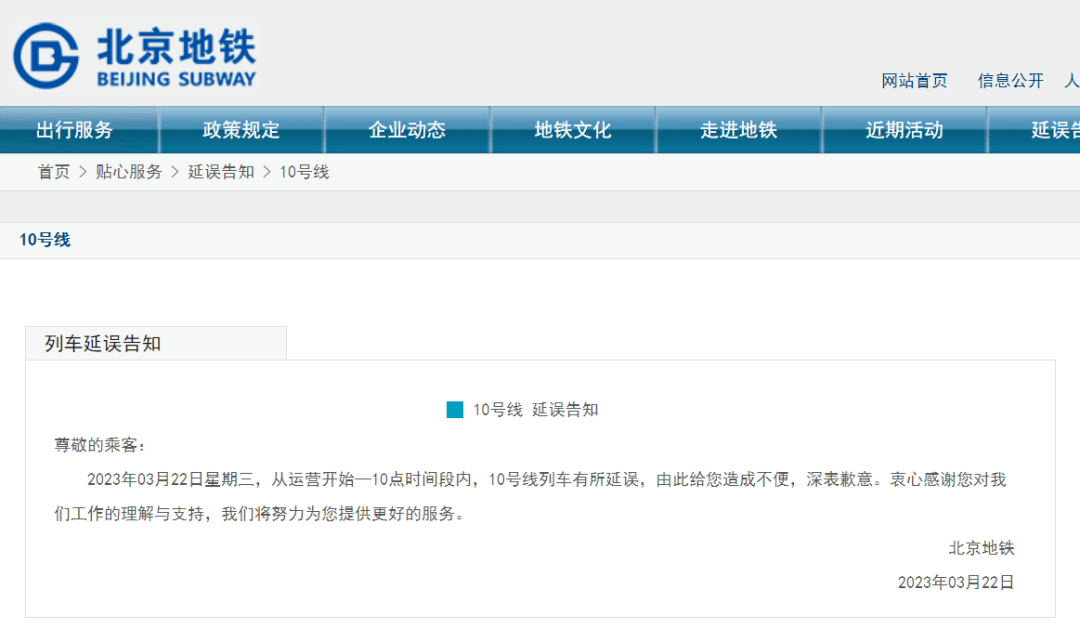This screenshot has height=629, width=1080.
Task: Click the 北京地铁 BEIJING SUBWAY title text
Action: tap(176, 57)
